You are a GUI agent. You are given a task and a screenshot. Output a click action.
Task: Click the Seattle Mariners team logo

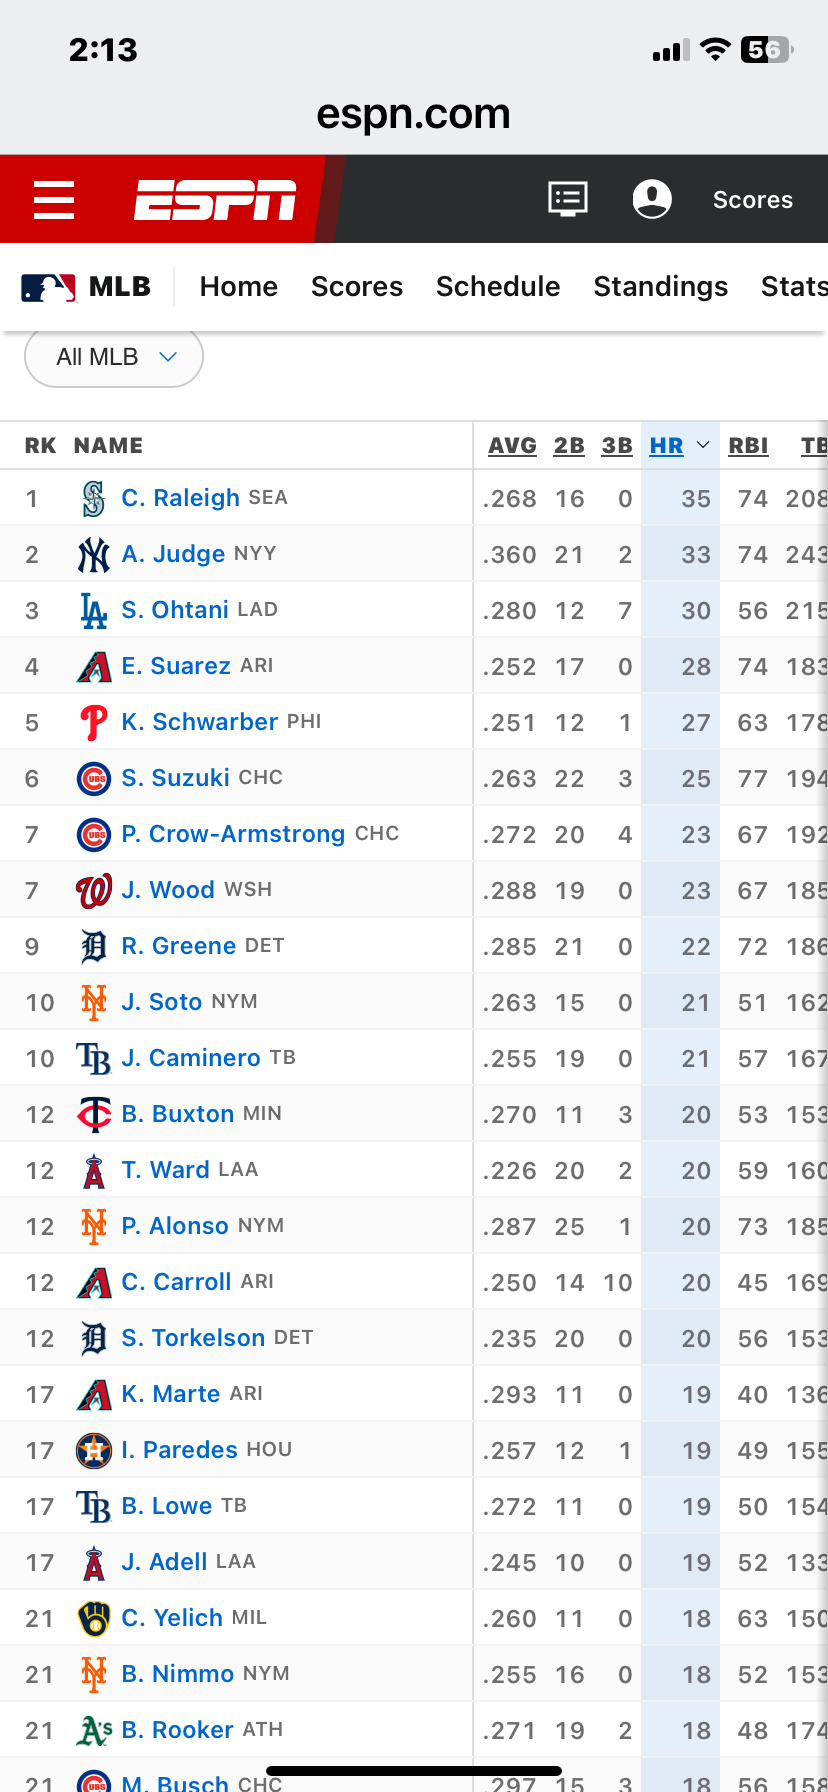93,498
